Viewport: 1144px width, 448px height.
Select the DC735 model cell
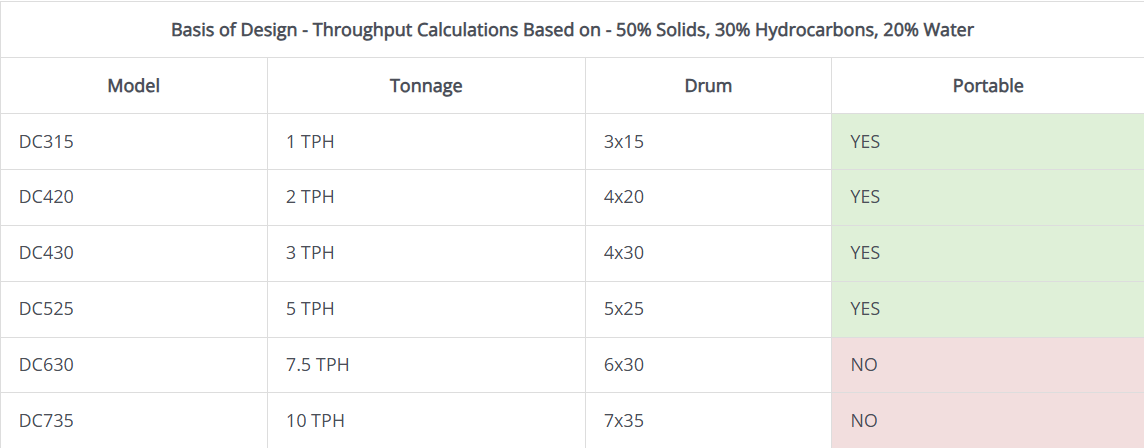(46, 421)
